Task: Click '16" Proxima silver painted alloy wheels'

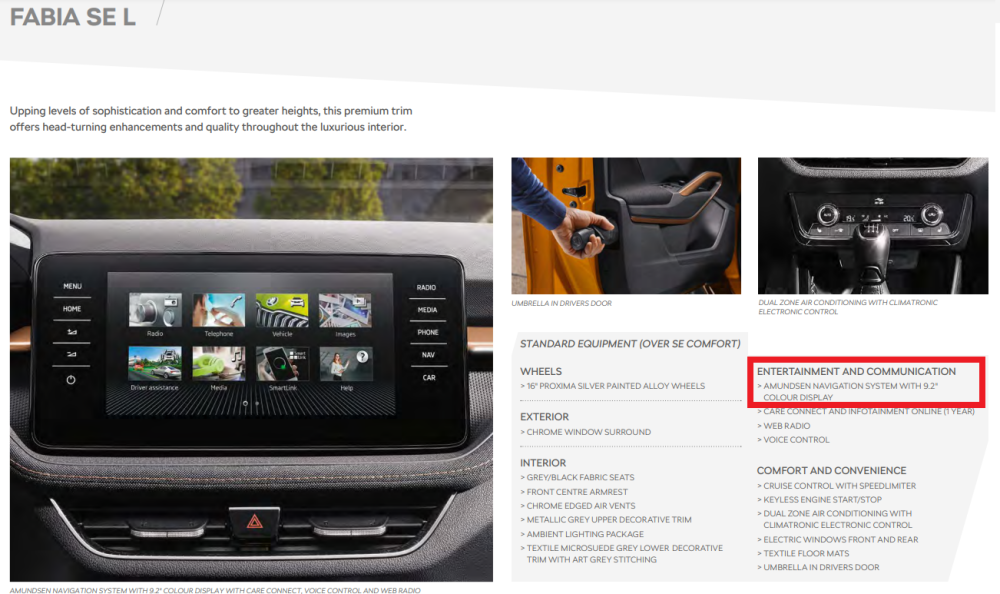Action: click(613, 386)
